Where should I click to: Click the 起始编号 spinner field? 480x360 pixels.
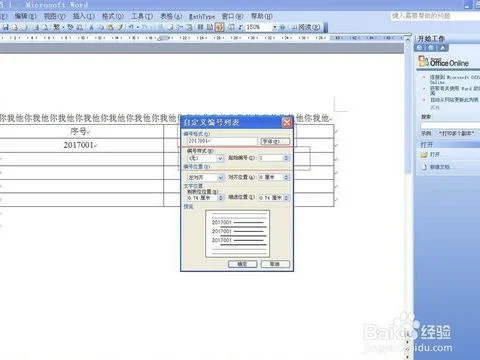(273, 158)
